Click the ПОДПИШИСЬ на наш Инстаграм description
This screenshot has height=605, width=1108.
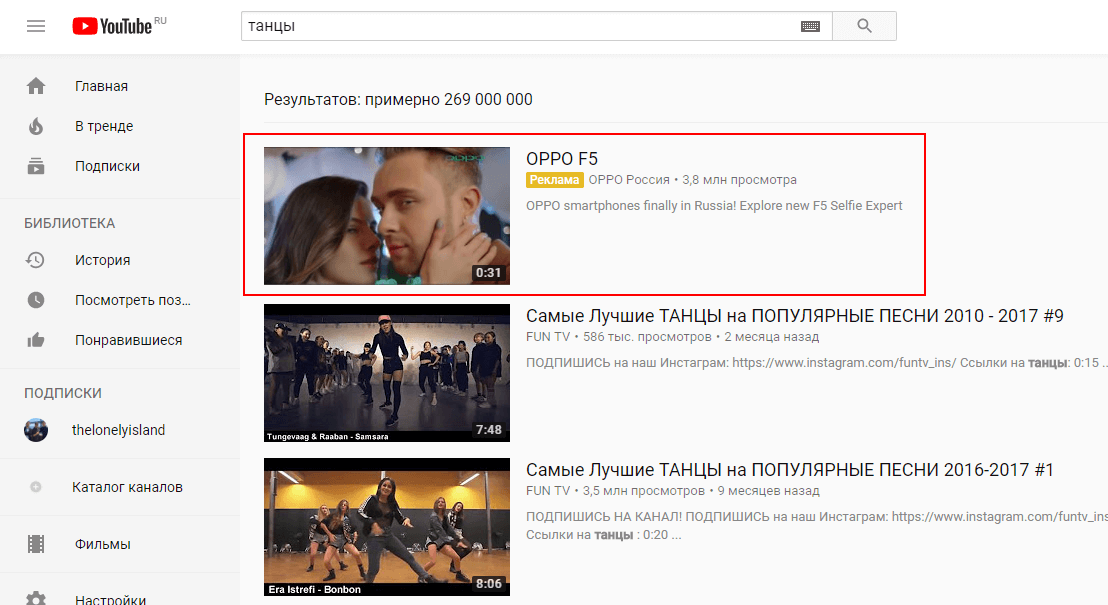(817, 363)
